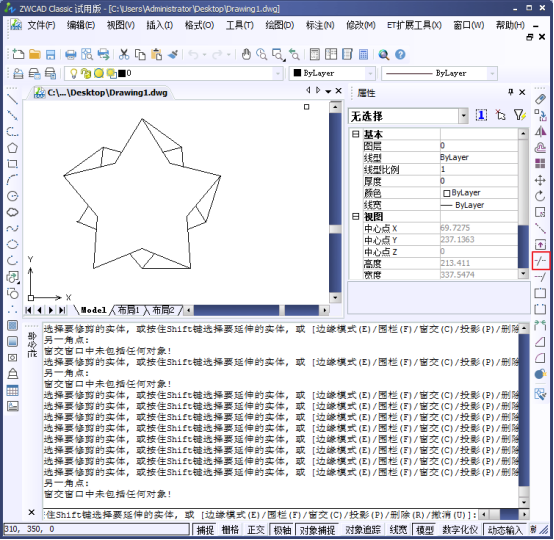Image resolution: width=554 pixels, height=540 pixels.
Task: Click the black layer color swatch
Action: point(122,73)
